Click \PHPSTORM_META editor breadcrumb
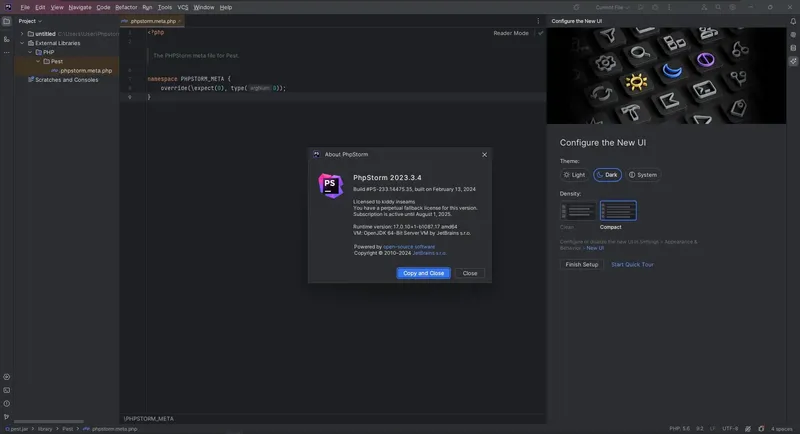This screenshot has width=800, height=434. coord(148,419)
